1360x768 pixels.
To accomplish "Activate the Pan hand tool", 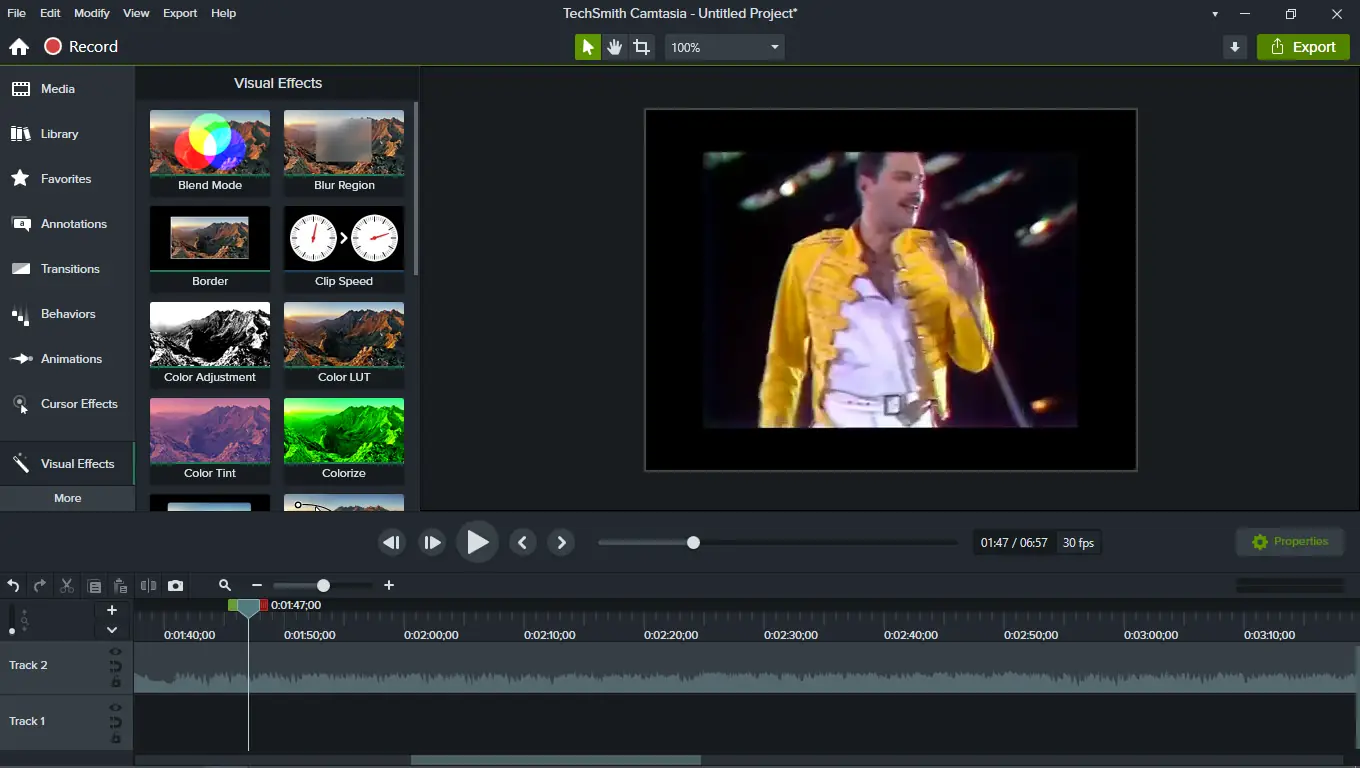I will pyautogui.click(x=614, y=46).
